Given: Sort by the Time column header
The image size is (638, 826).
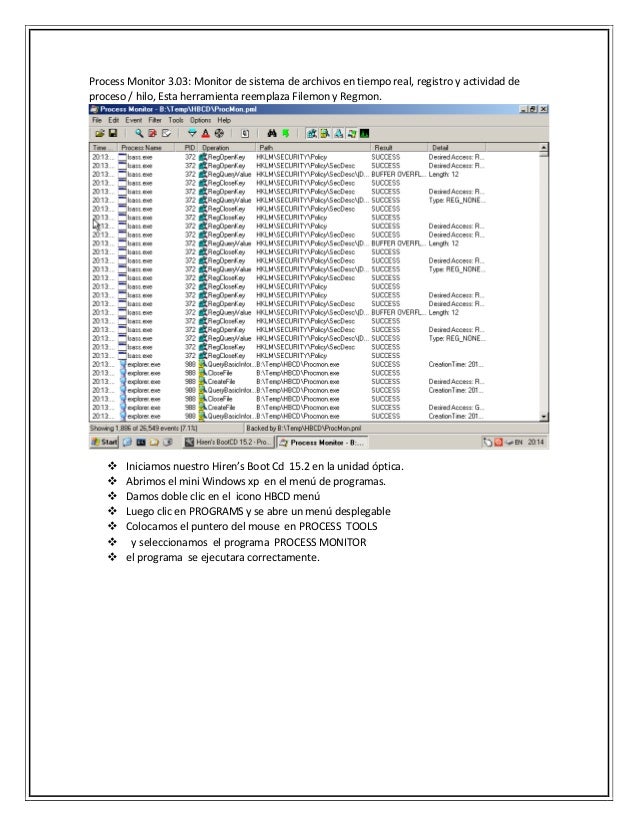Looking at the screenshot, I should click(x=103, y=148).
